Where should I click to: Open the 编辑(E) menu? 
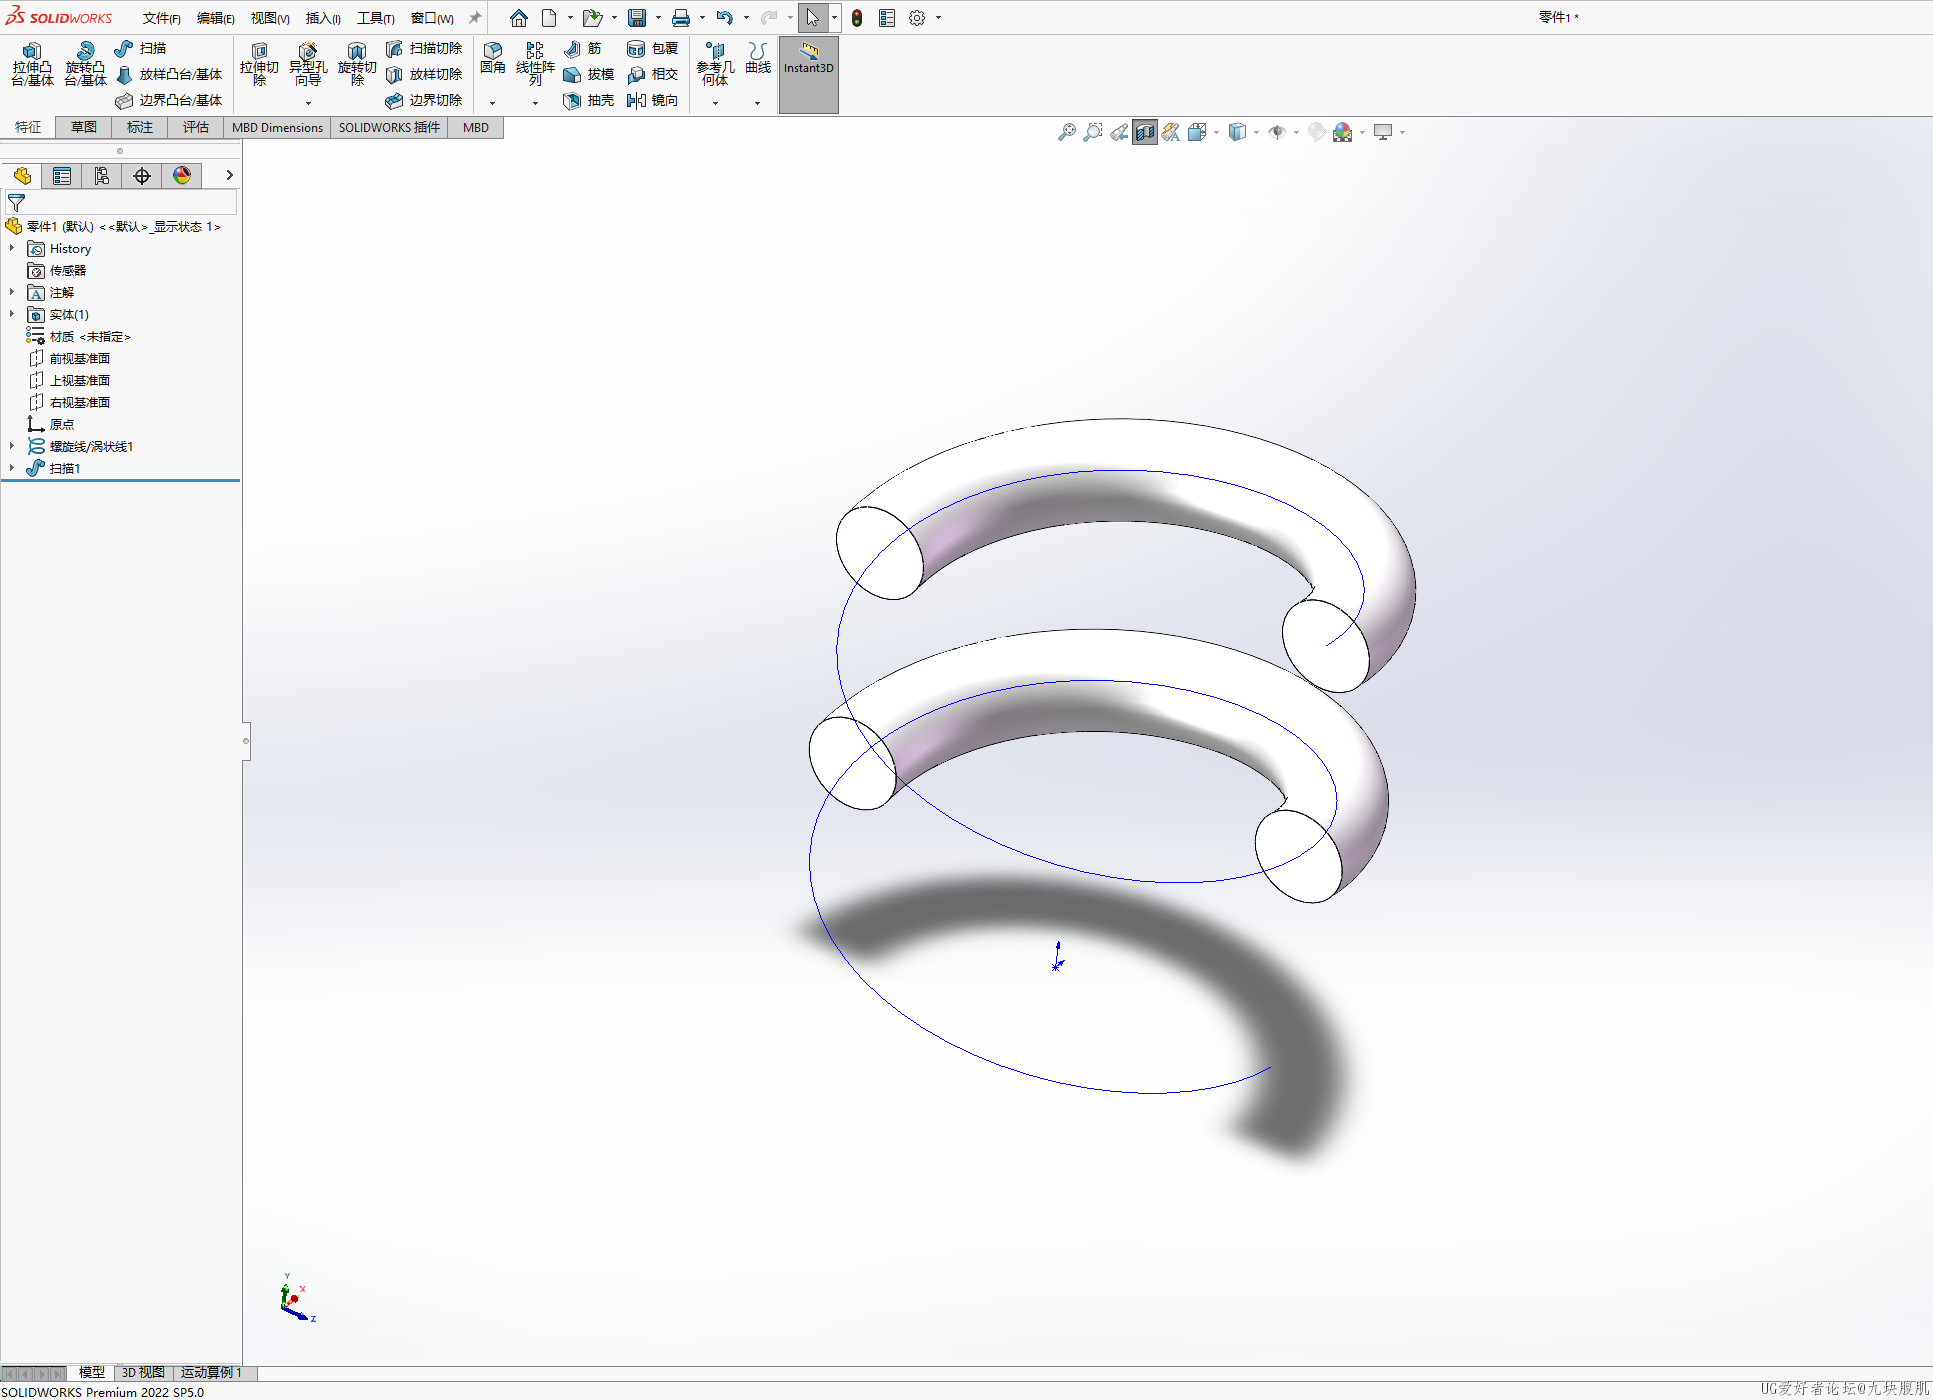point(215,18)
